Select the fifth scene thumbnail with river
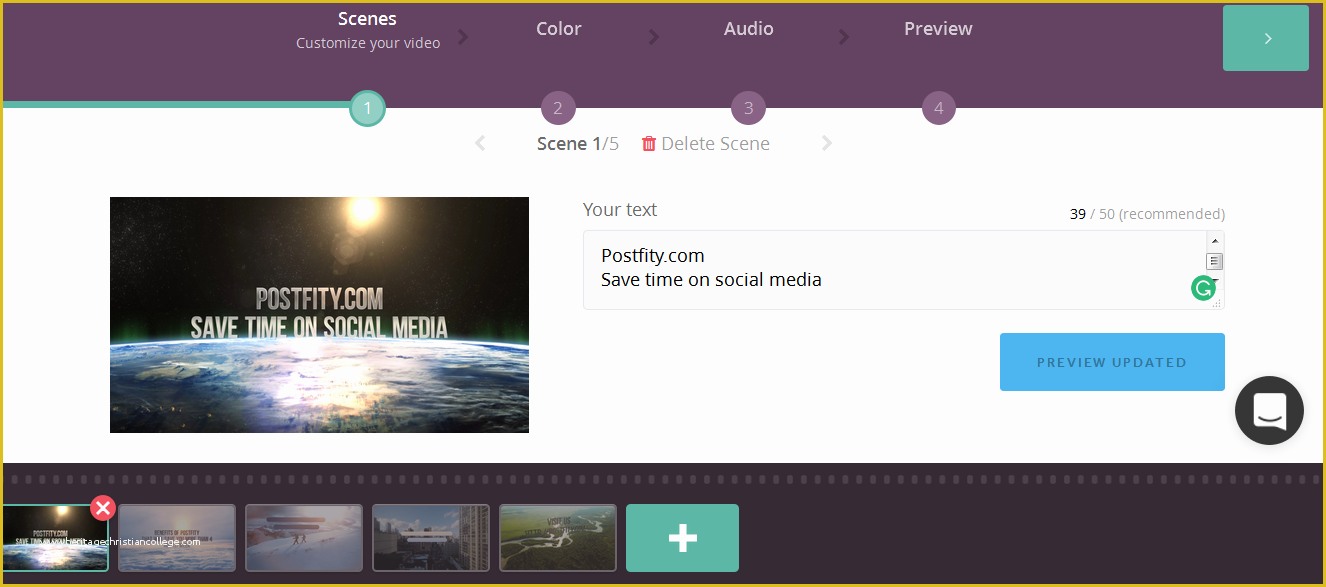This screenshot has width=1326, height=587. click(558, 538)
